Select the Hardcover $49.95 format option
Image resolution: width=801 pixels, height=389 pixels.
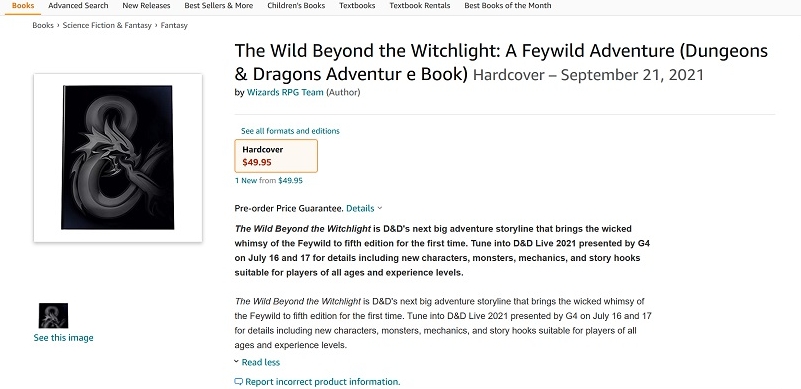point(276,156)
